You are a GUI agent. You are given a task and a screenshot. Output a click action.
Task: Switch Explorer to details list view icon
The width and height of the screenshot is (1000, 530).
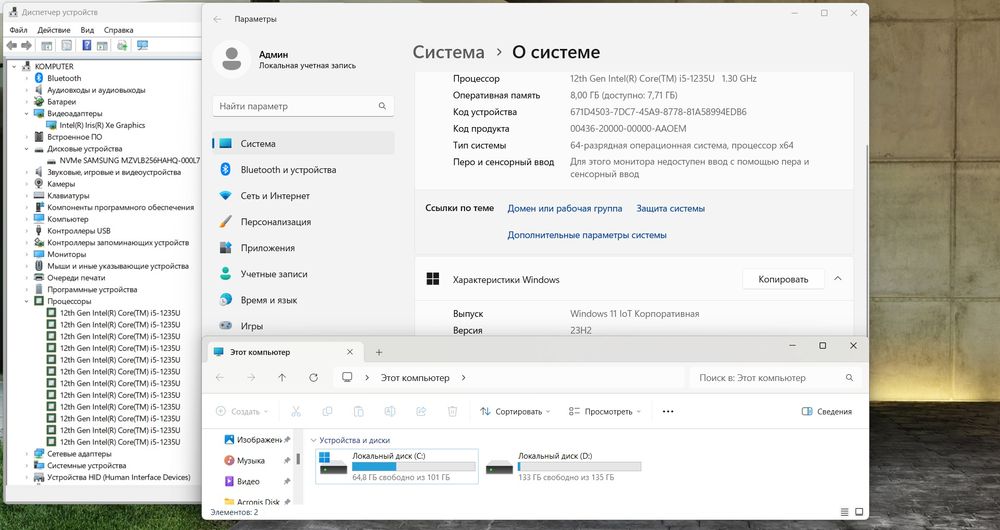(844, 512)
